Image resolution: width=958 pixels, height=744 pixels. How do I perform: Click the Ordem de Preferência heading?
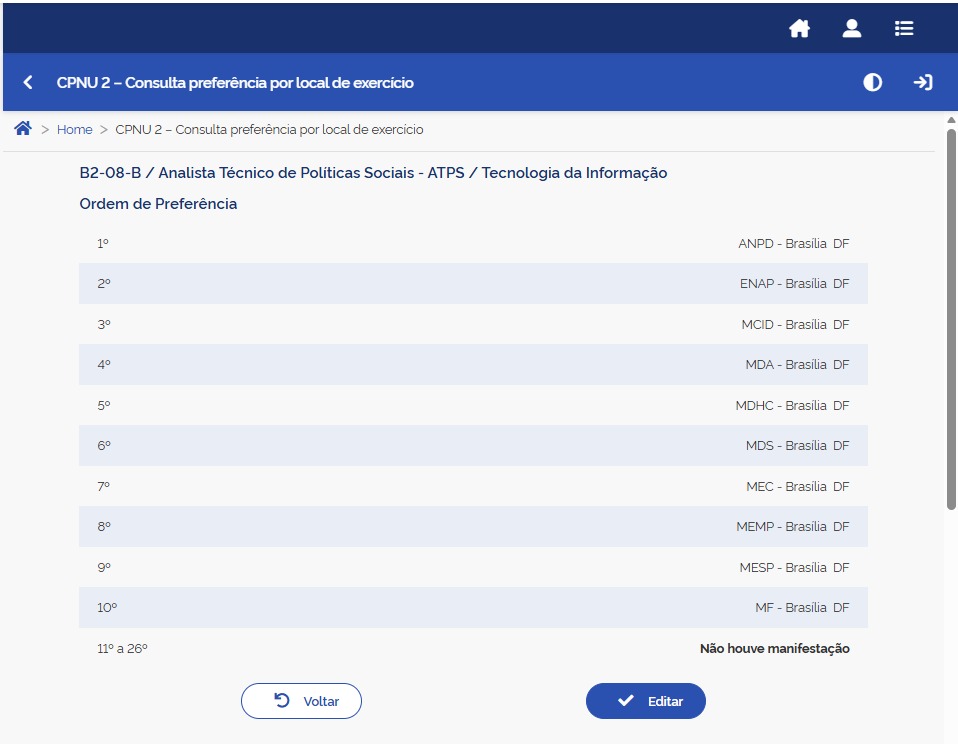coord(158,203)
